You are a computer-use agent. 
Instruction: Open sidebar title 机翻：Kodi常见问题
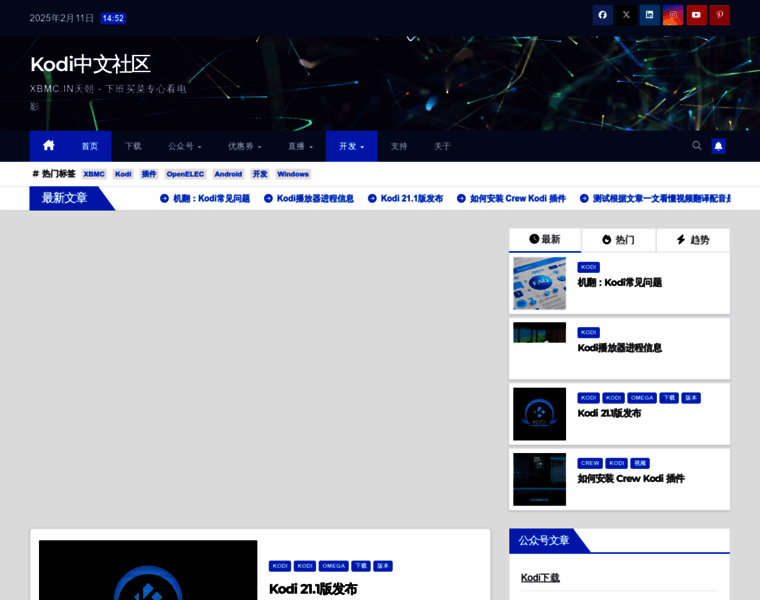coord(619,283)
